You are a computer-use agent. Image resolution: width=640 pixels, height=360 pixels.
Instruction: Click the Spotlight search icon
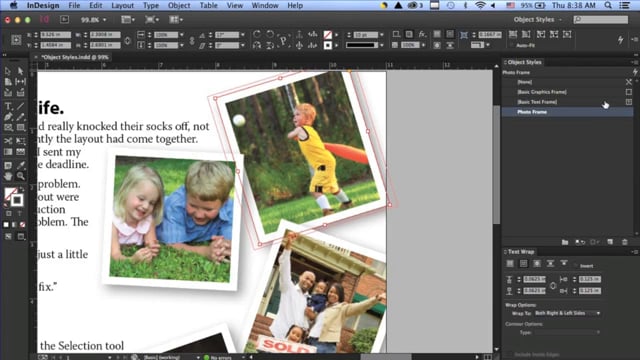click(608, 5)
